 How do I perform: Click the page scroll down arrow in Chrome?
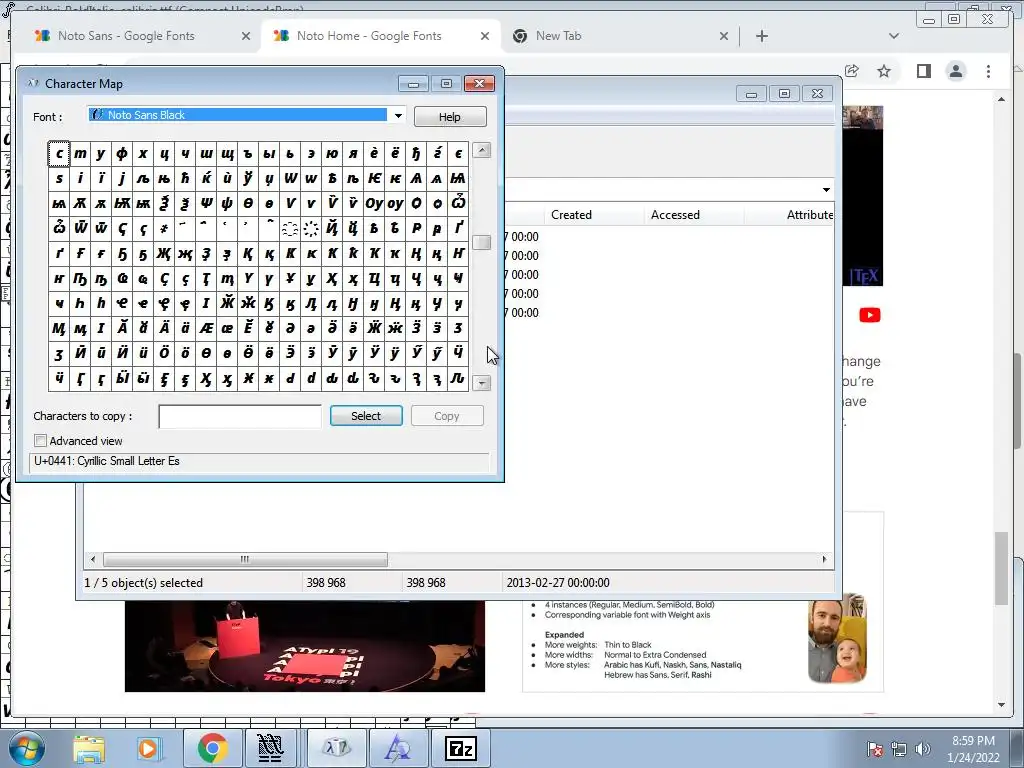coord(1001,705)
